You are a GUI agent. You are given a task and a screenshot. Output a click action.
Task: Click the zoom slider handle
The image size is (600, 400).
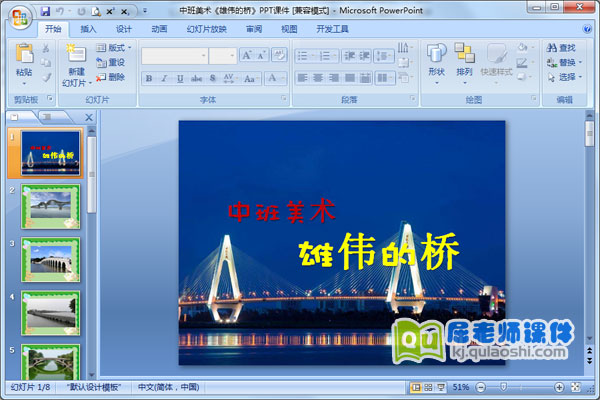point(504,388)
